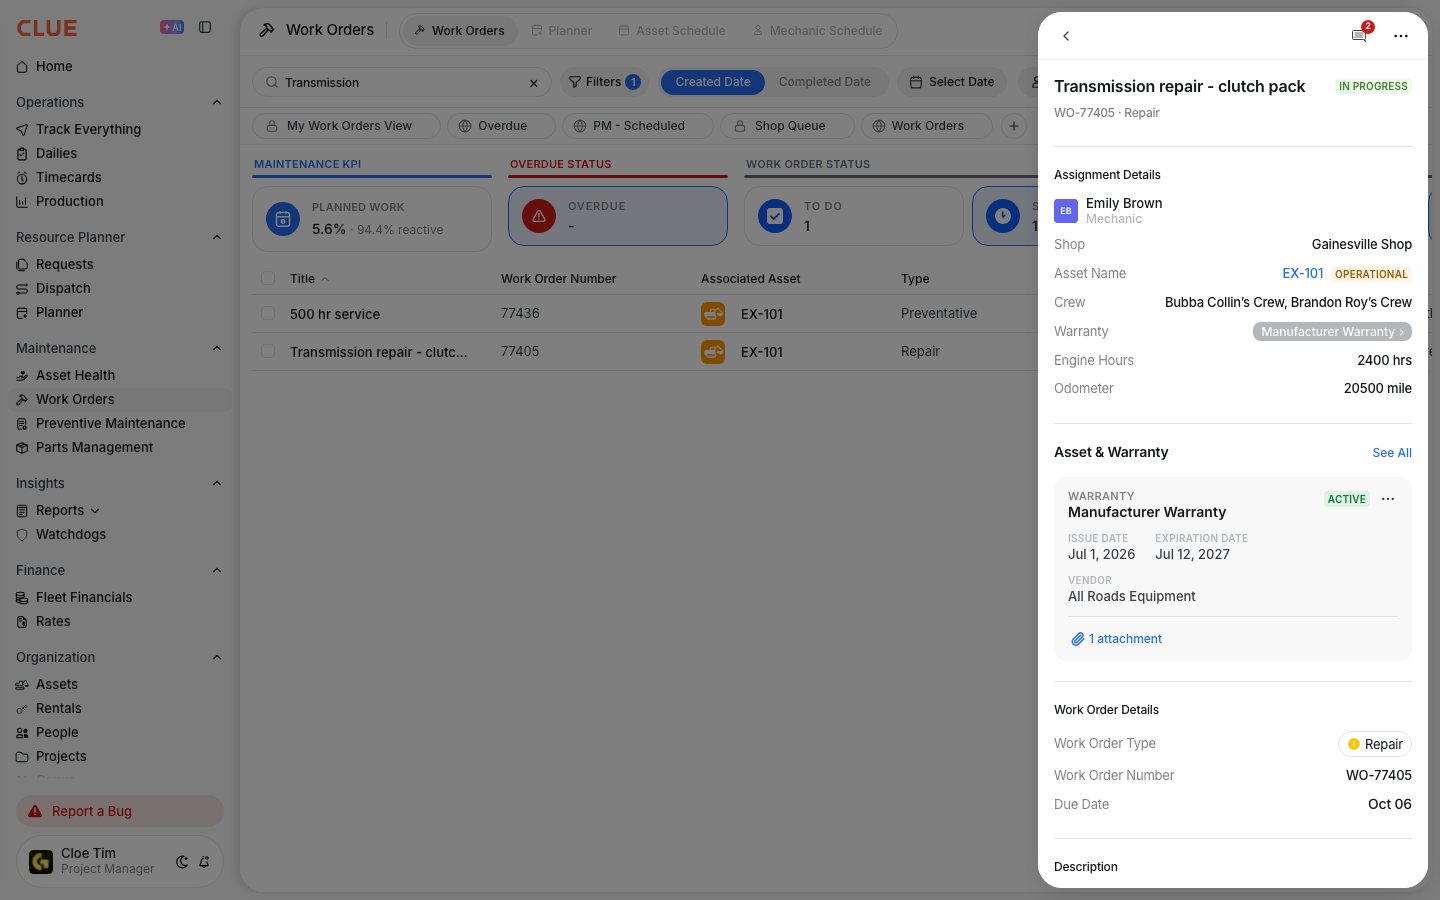Switch to dark mode with moon icon
Image resolution: width=1440 pixels, height=900 pixels.
[x=182, y=862]
